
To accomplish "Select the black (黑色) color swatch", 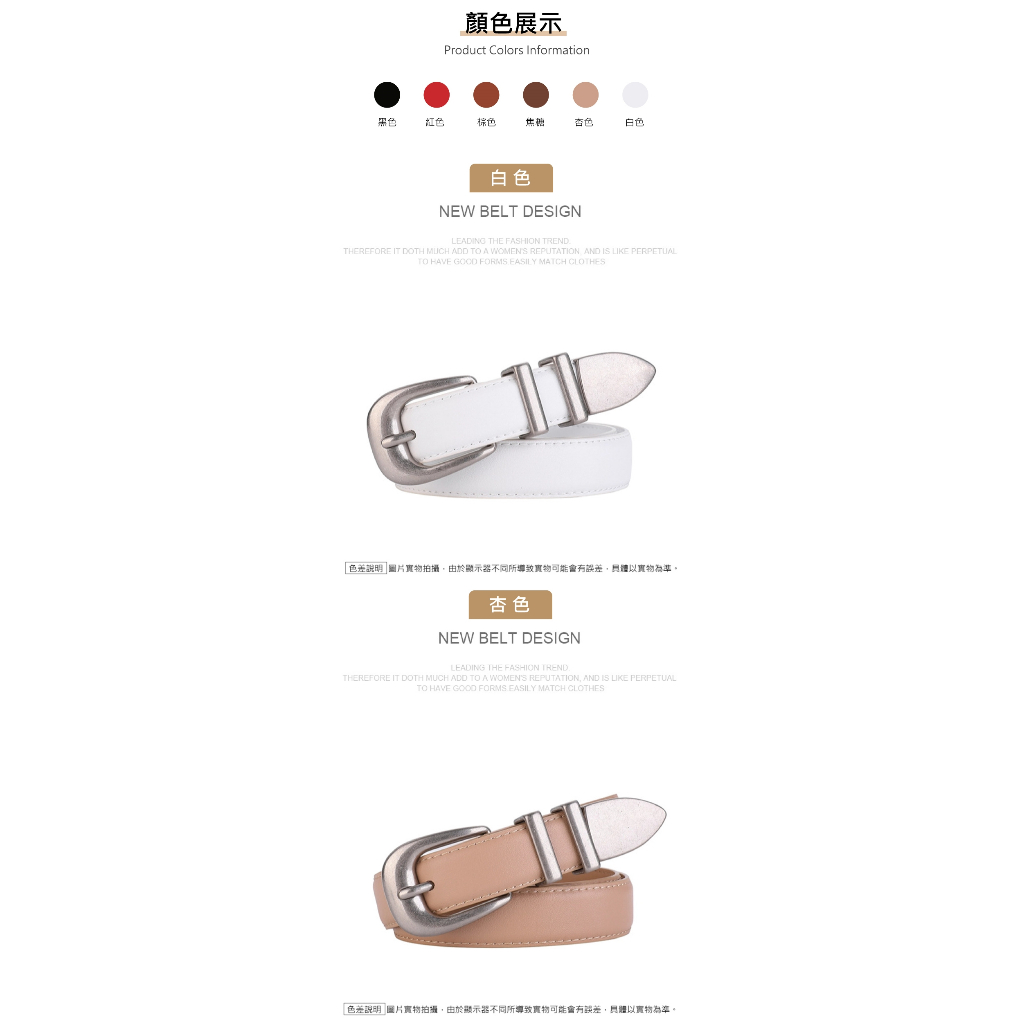I will 387,95.
